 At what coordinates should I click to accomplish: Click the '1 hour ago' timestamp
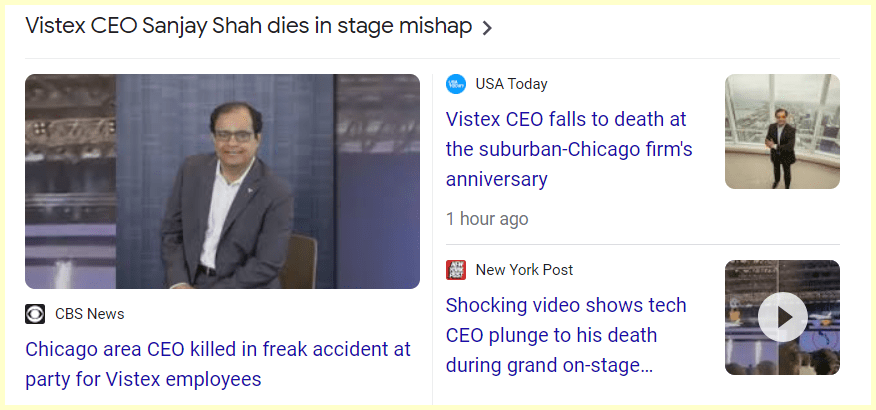(x=487, y=218)
